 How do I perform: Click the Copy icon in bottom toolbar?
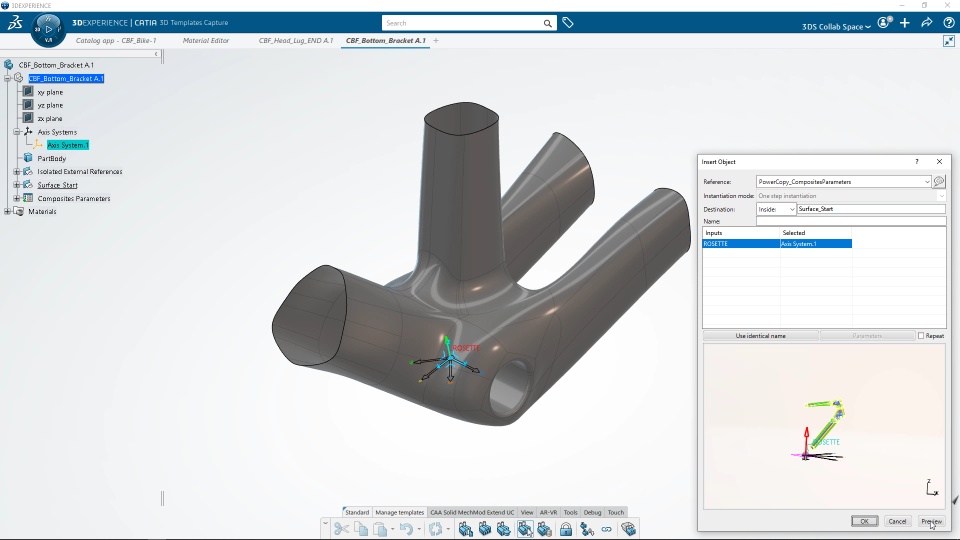(361, 529)
